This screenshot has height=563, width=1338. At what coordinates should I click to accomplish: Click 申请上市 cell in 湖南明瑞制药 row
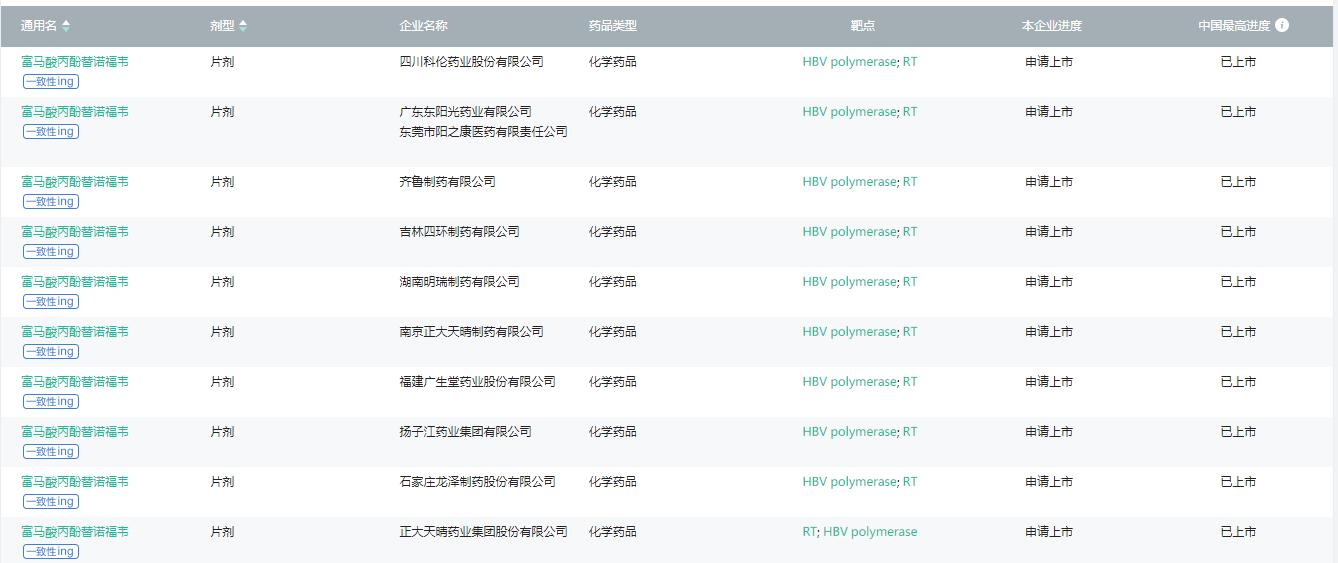pyautogui.click(x=1049, y=282)
